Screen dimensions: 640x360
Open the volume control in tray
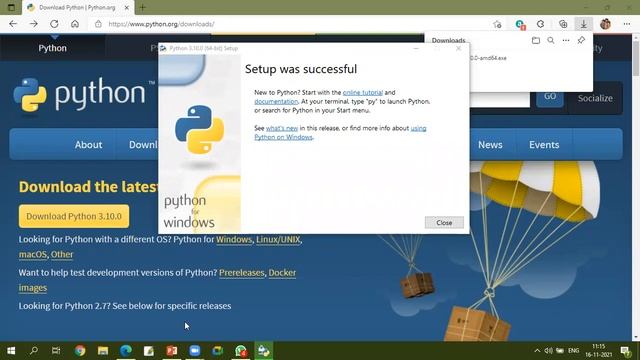(x=548, y=351)
